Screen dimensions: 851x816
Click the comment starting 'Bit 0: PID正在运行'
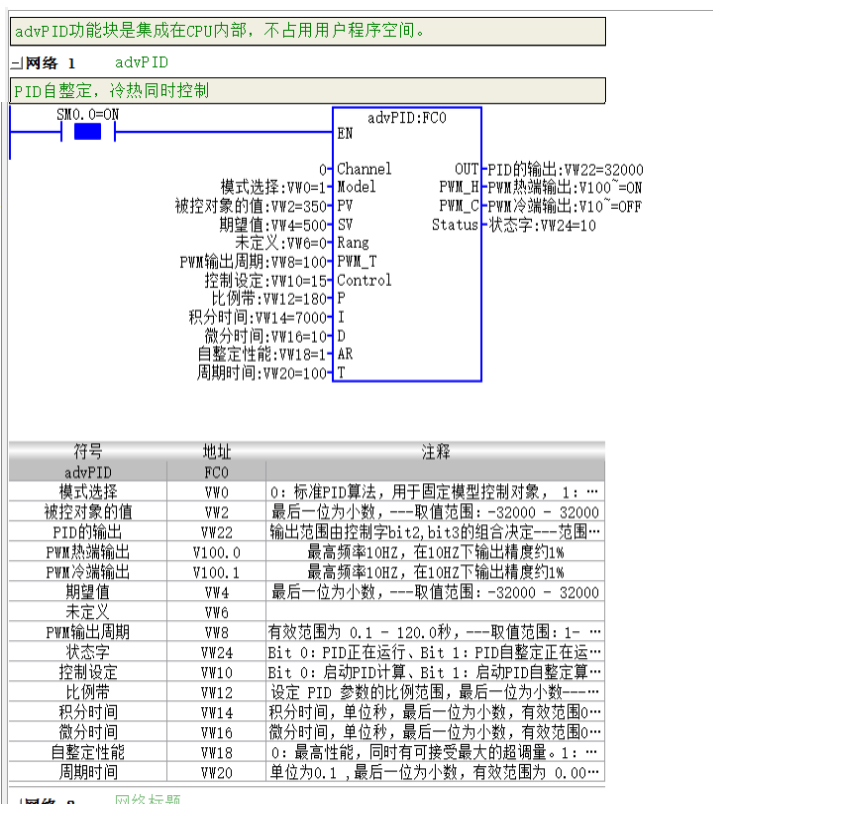tap(435, 653)
